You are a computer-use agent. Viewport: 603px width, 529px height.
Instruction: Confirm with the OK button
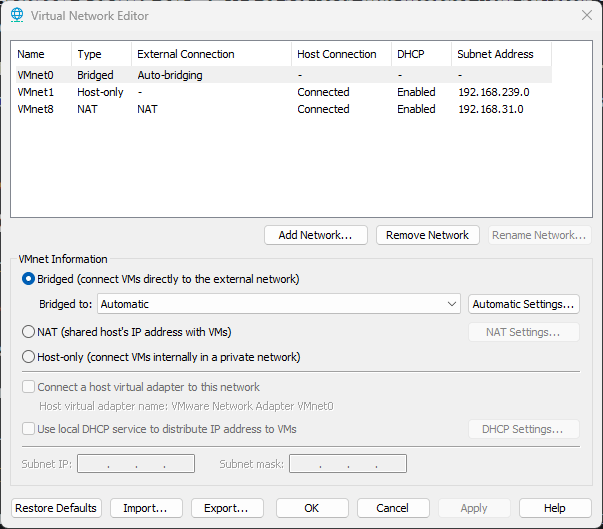(x=312, y=508)
